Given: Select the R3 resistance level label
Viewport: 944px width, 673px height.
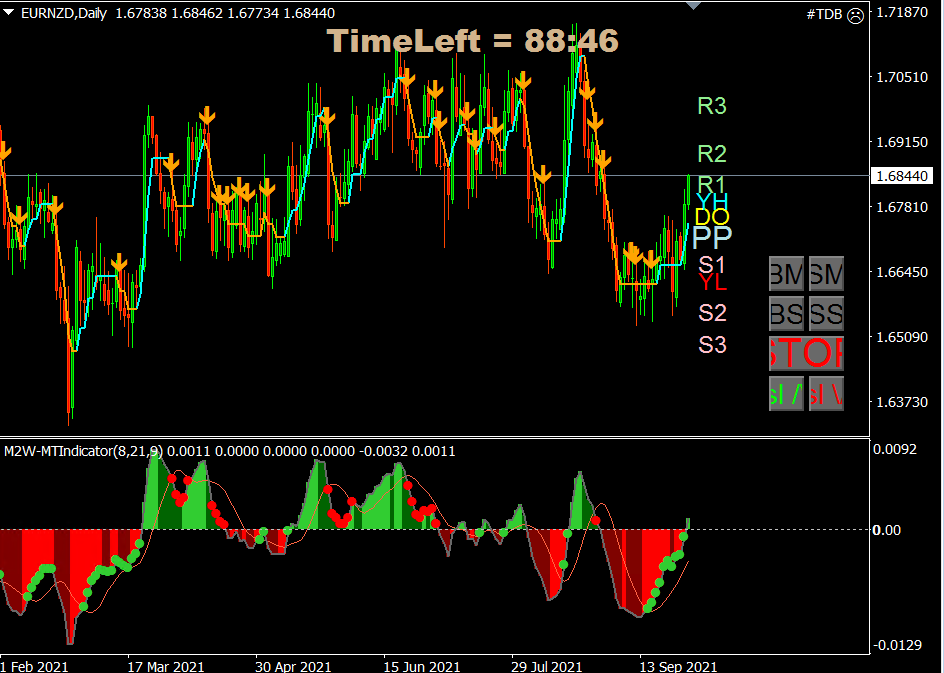Looking at the screenshot, I should point(712,106).
